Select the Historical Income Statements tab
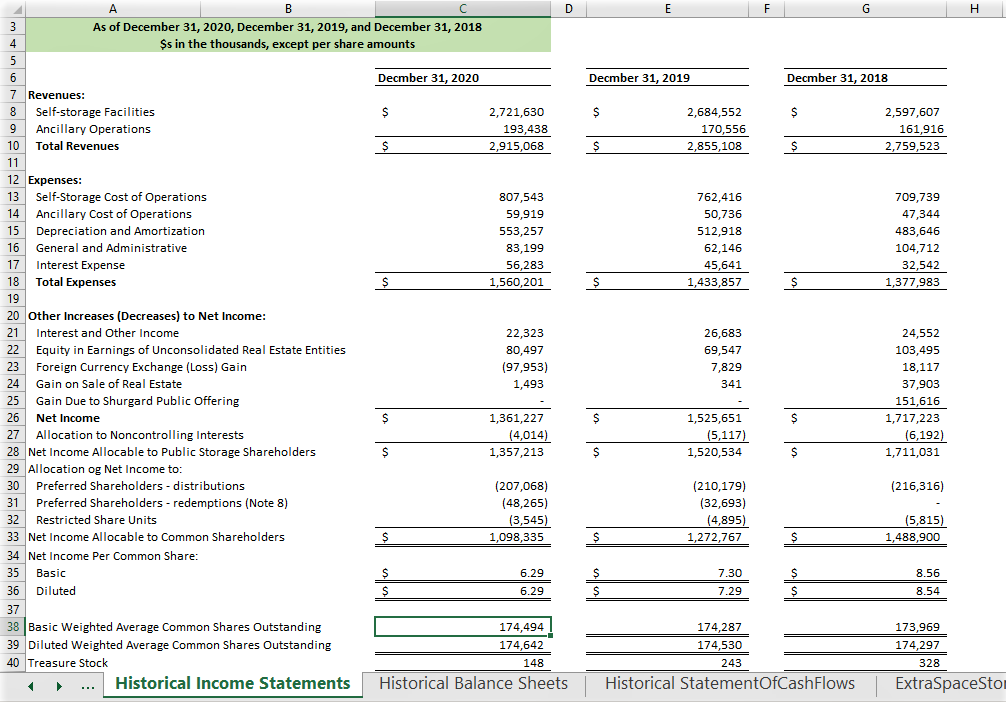The width and height of the screenshot is (1006, 702). (x=232, y=684)
